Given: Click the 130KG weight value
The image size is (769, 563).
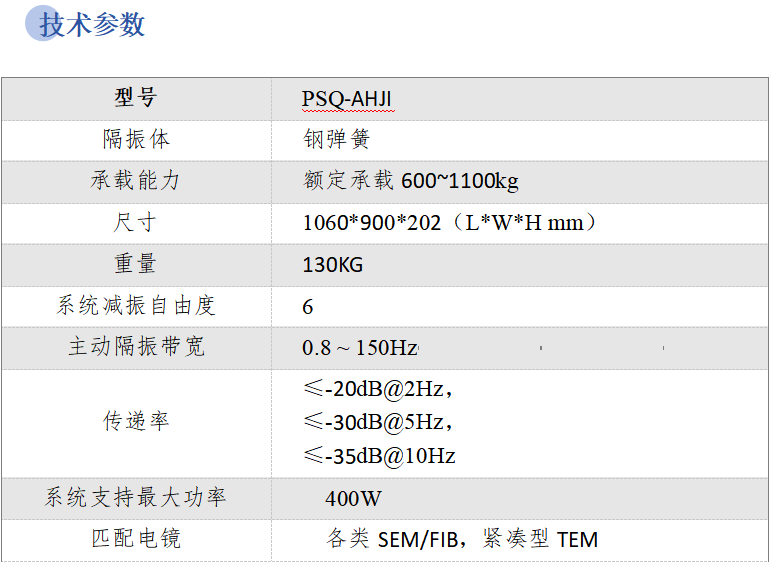Looking at the screenshot, I should (332, 265).
